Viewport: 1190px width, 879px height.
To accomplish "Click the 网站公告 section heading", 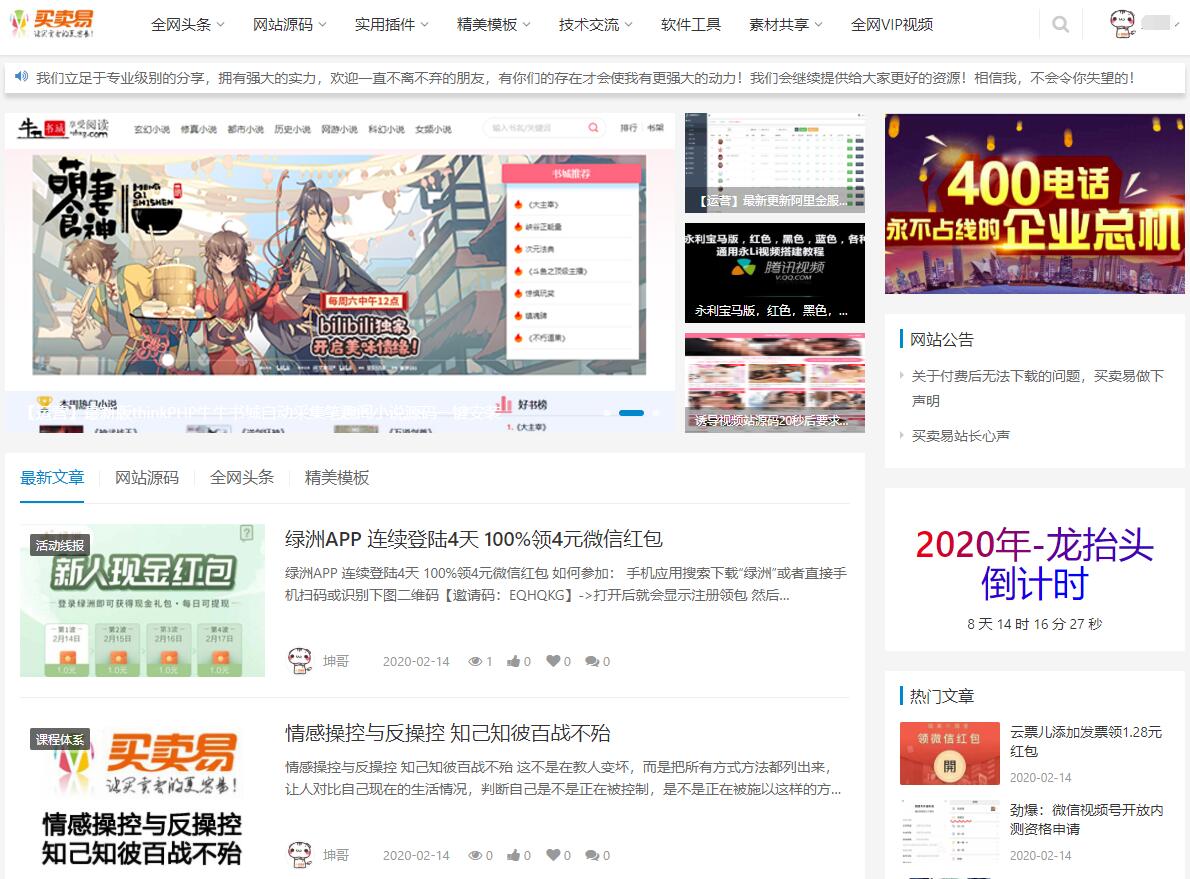I will pyautogui.click(x=941, y=339).
